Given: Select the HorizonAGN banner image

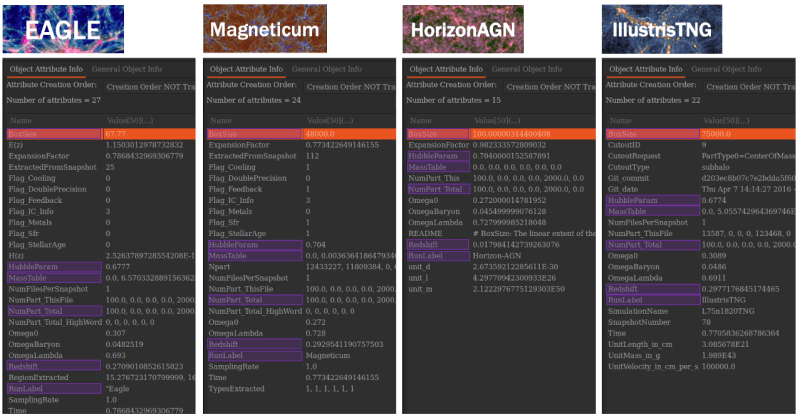Looking at the screenshot, I should (x=463, y=29).
